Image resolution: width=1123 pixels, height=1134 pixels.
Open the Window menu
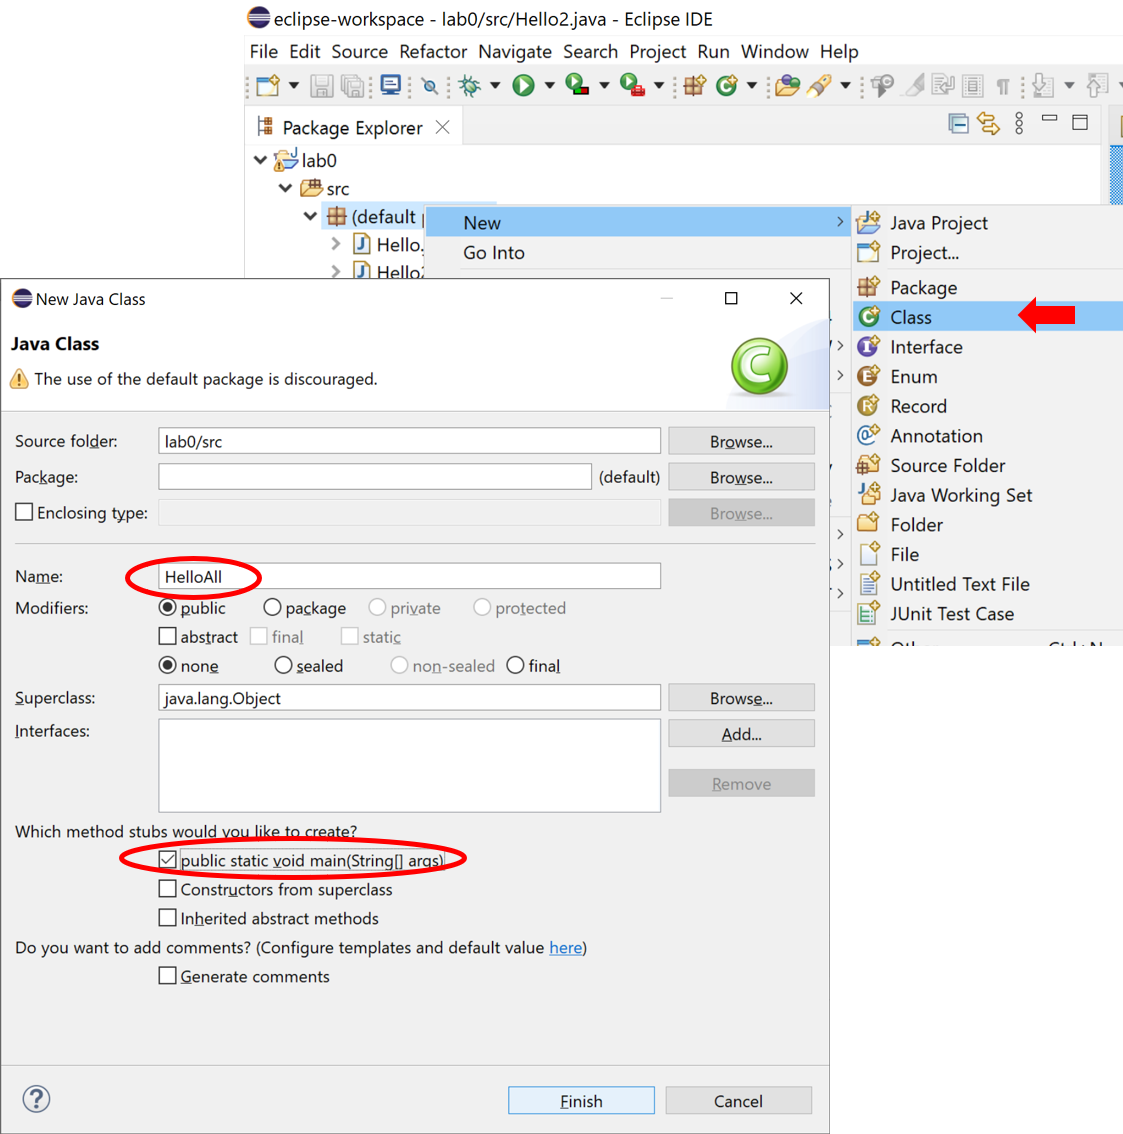click(x=774, y=52)
